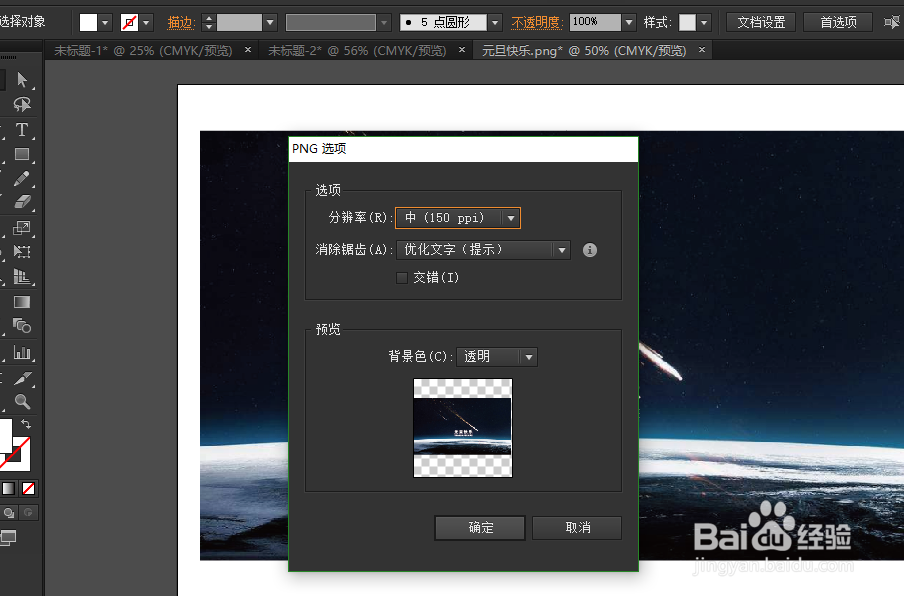The width and height of the screenshot is (904, 596).
Task: Select the Type tool
Action: tap(22, 129)
